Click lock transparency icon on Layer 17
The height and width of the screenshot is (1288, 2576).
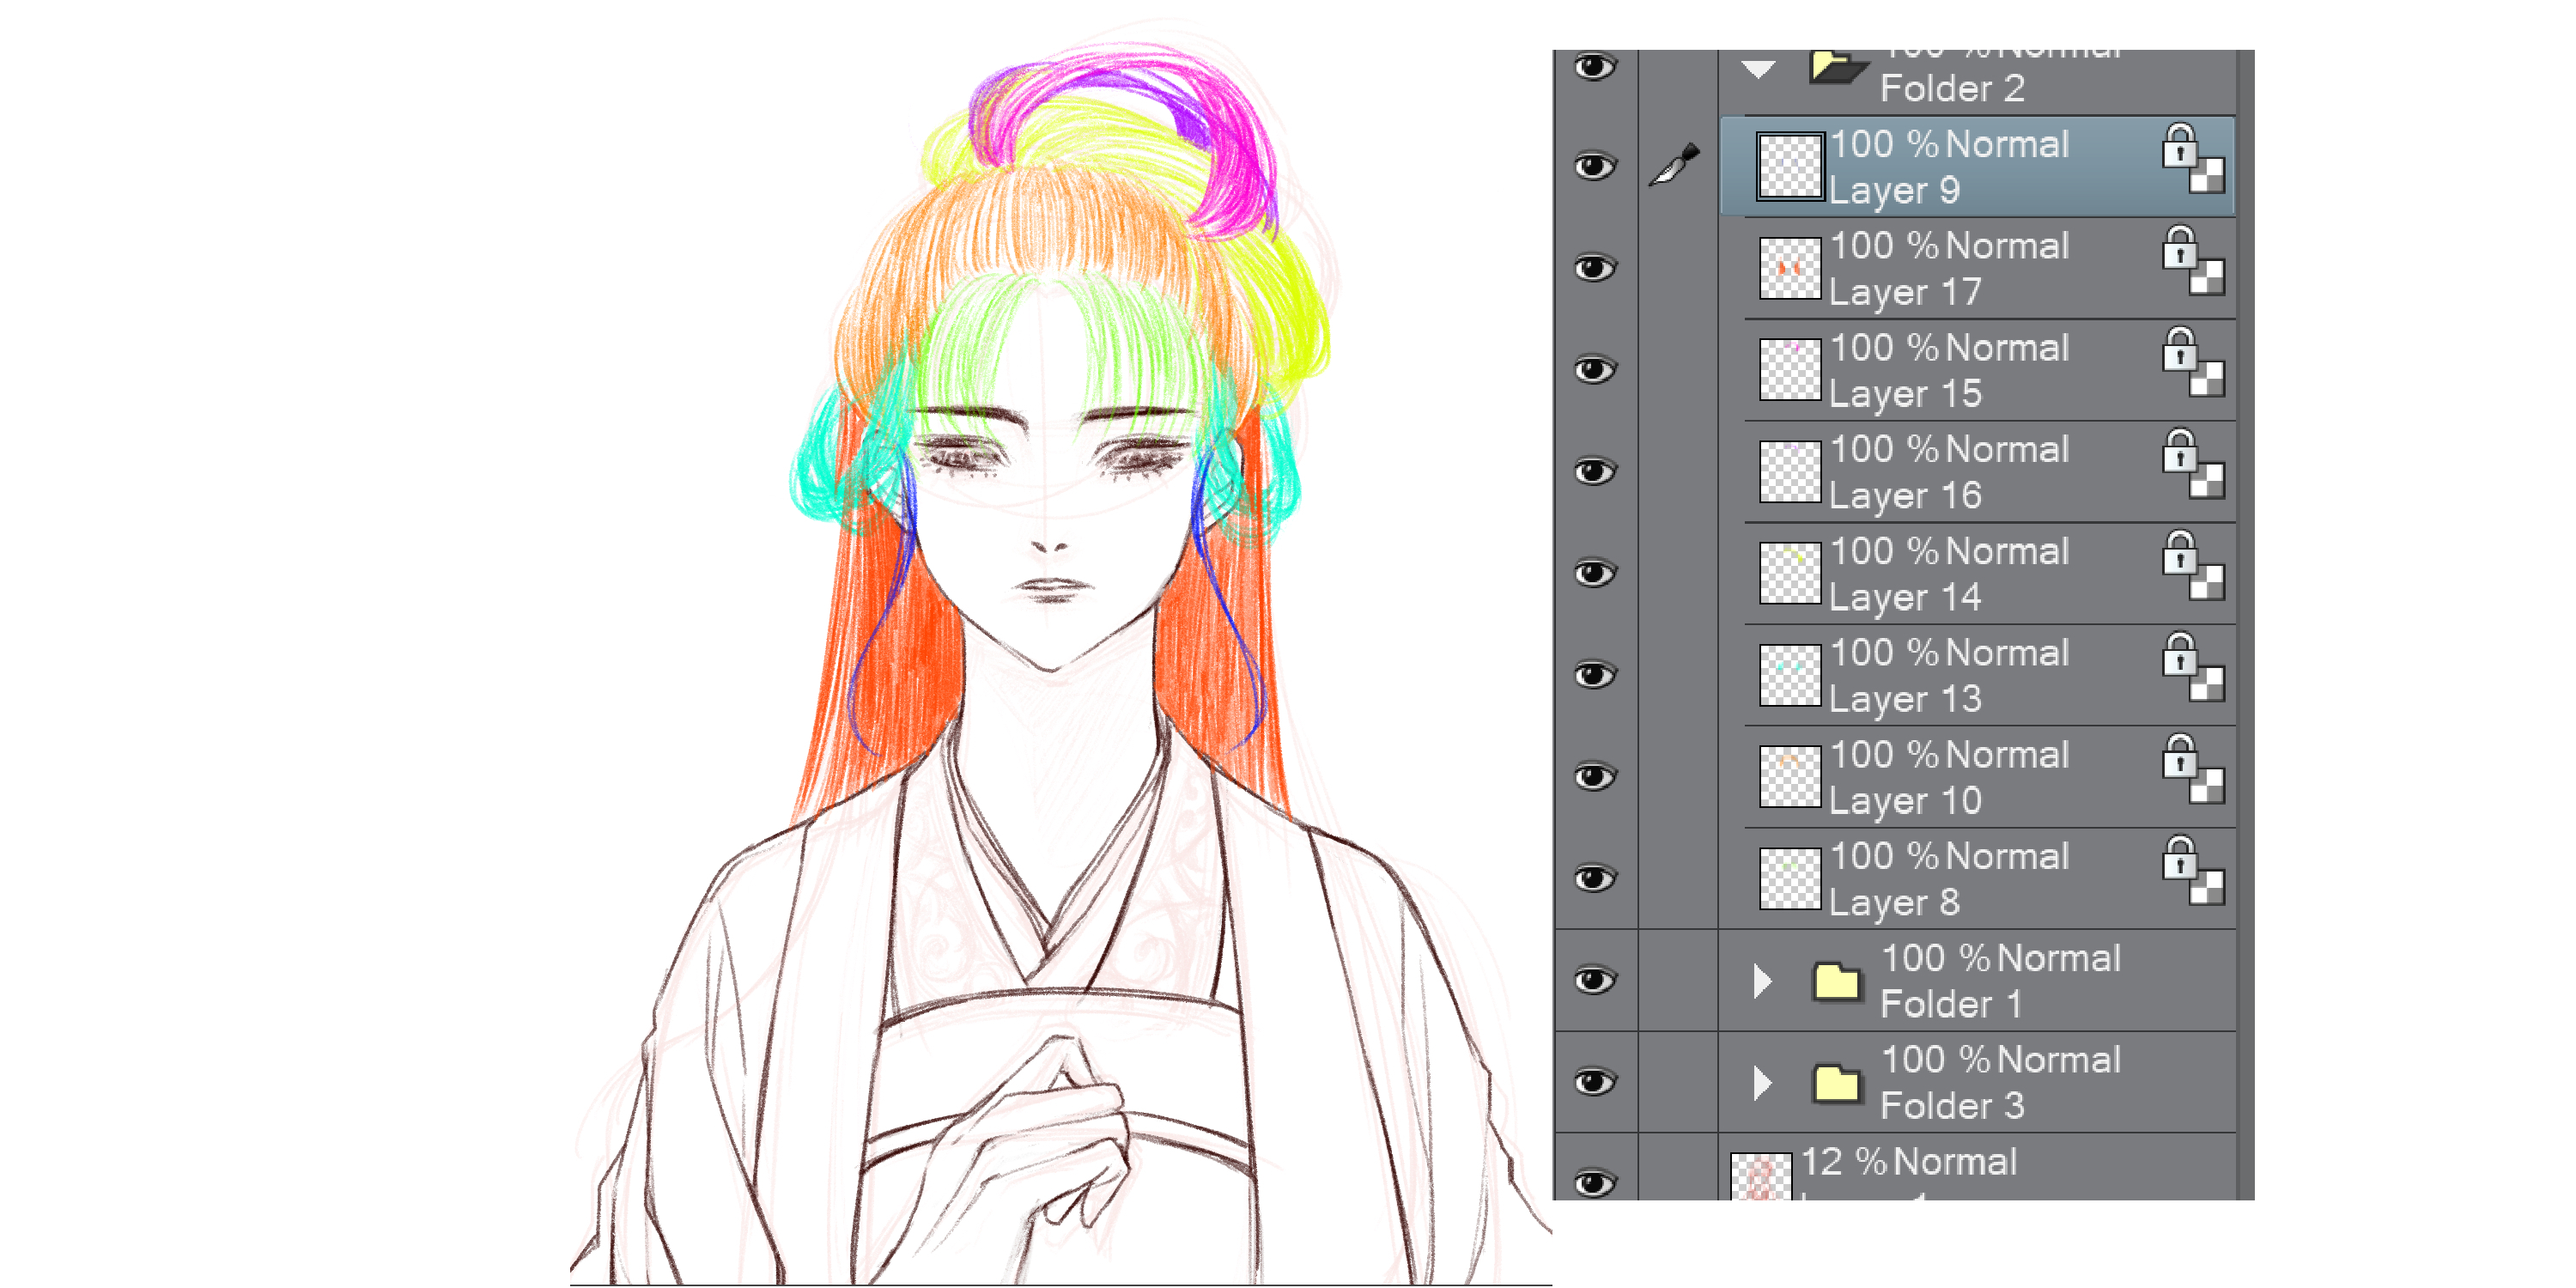coord(2192,260)
